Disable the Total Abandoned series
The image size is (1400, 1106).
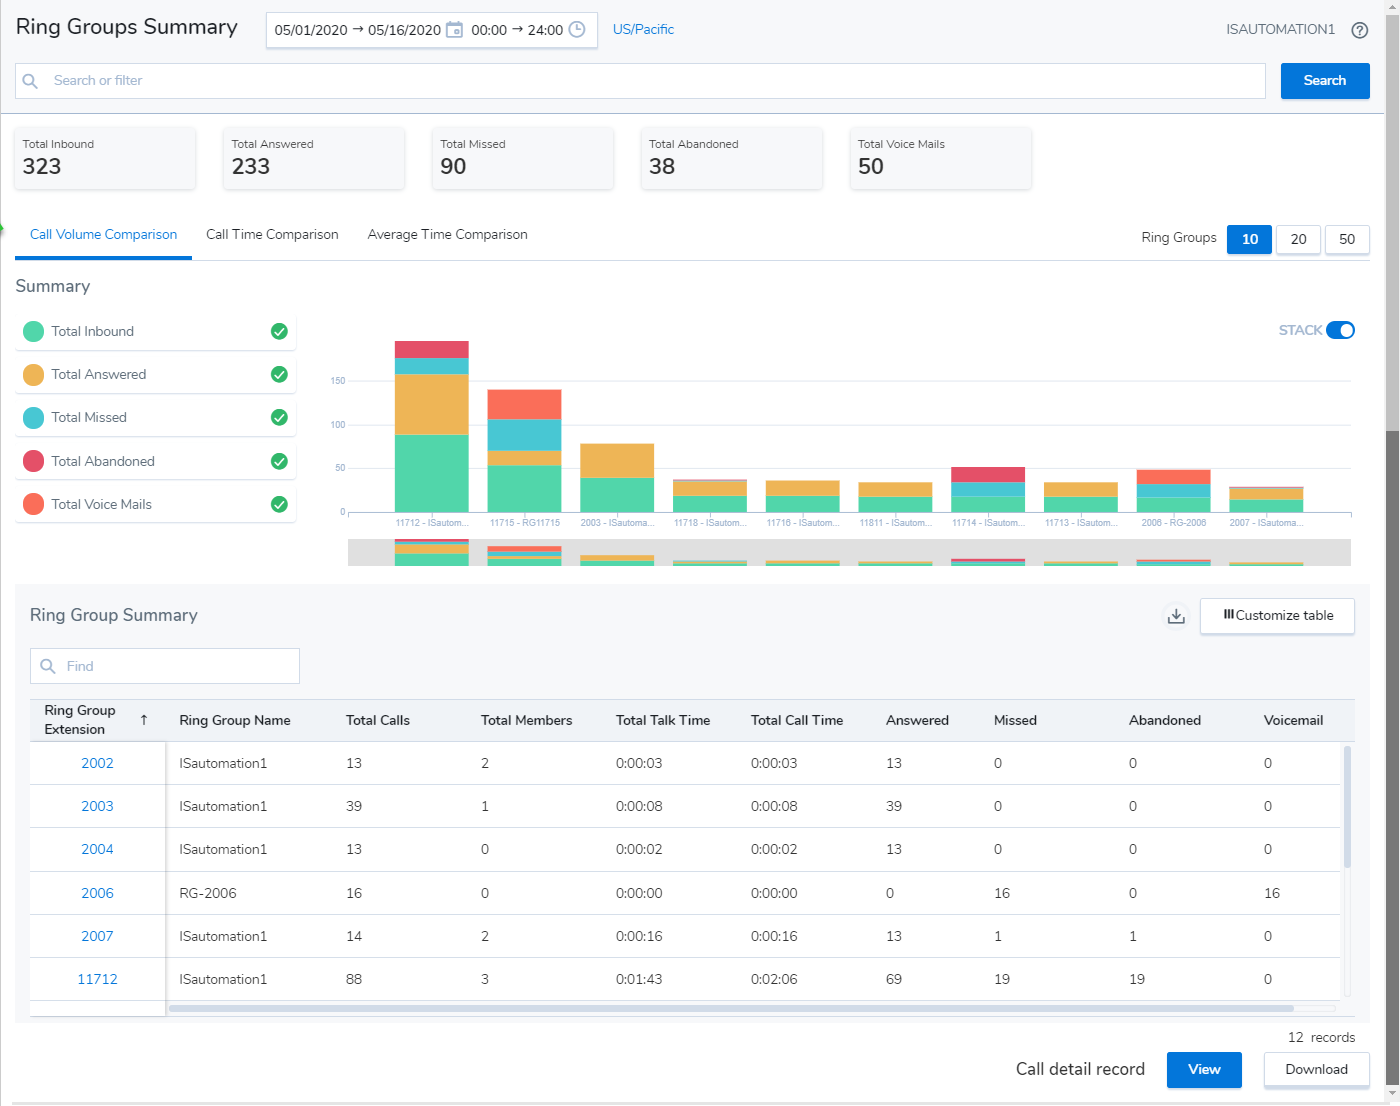point(279,460)
